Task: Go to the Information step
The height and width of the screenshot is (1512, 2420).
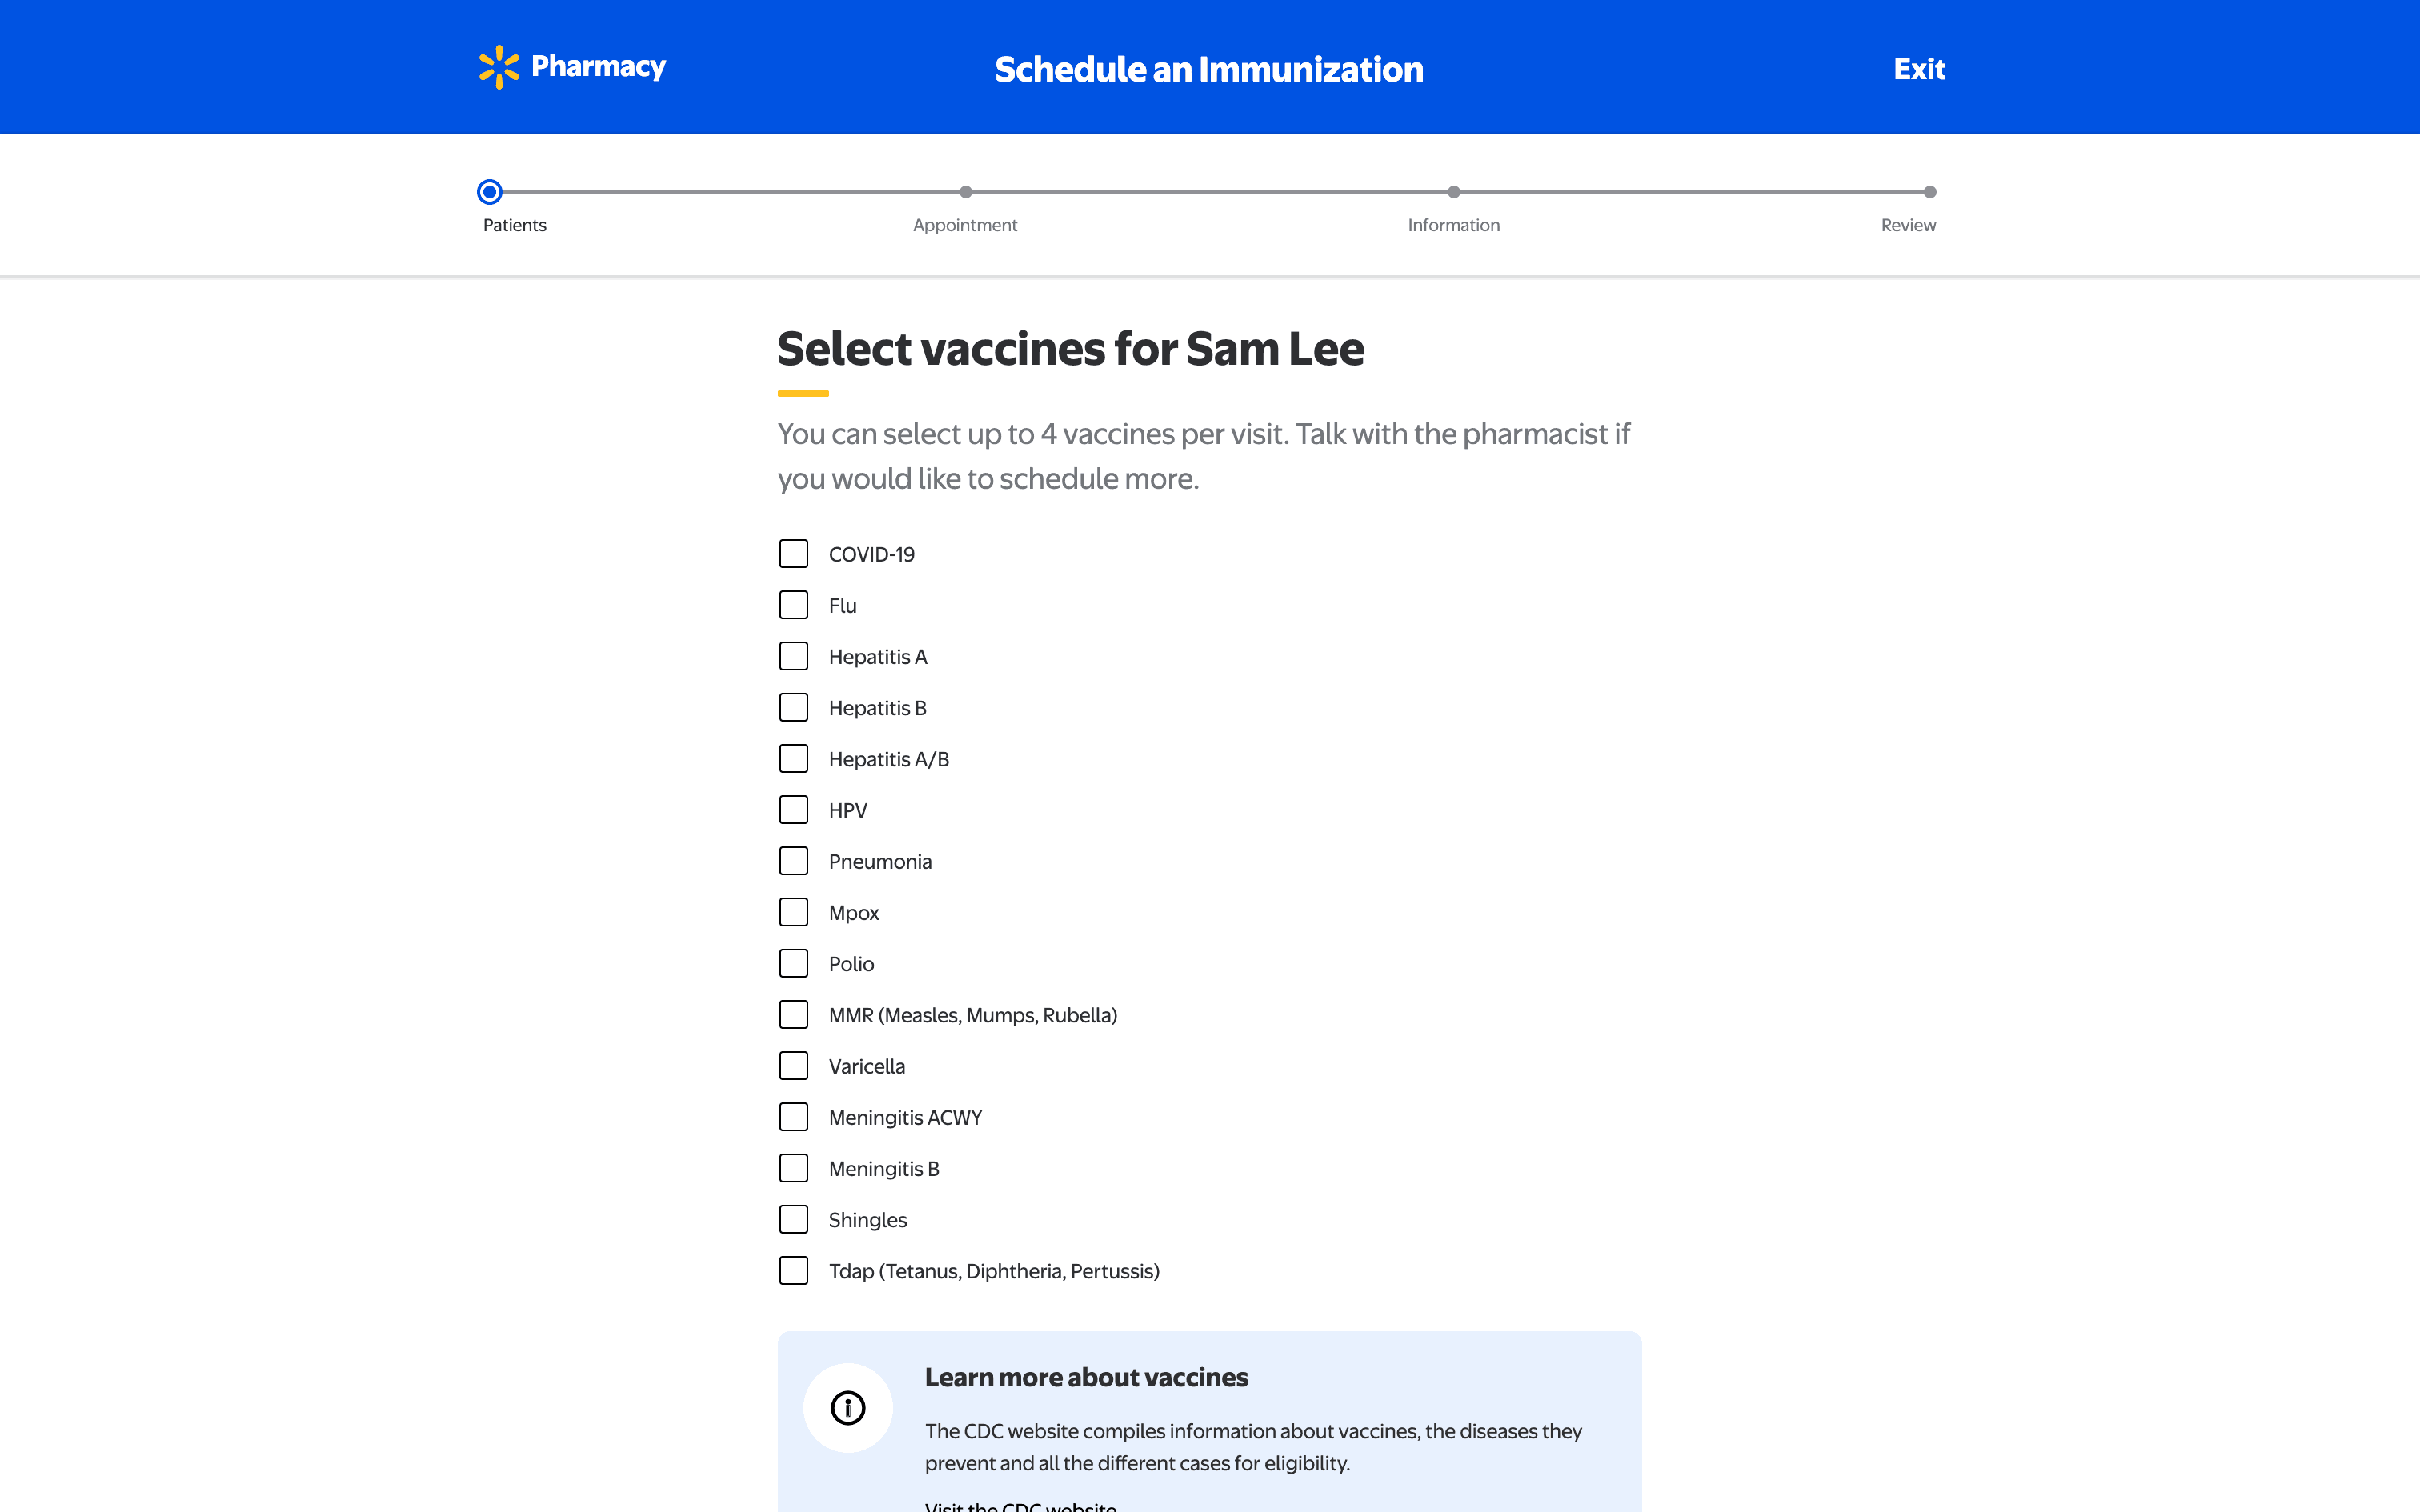Action: tap(1453, 192)
